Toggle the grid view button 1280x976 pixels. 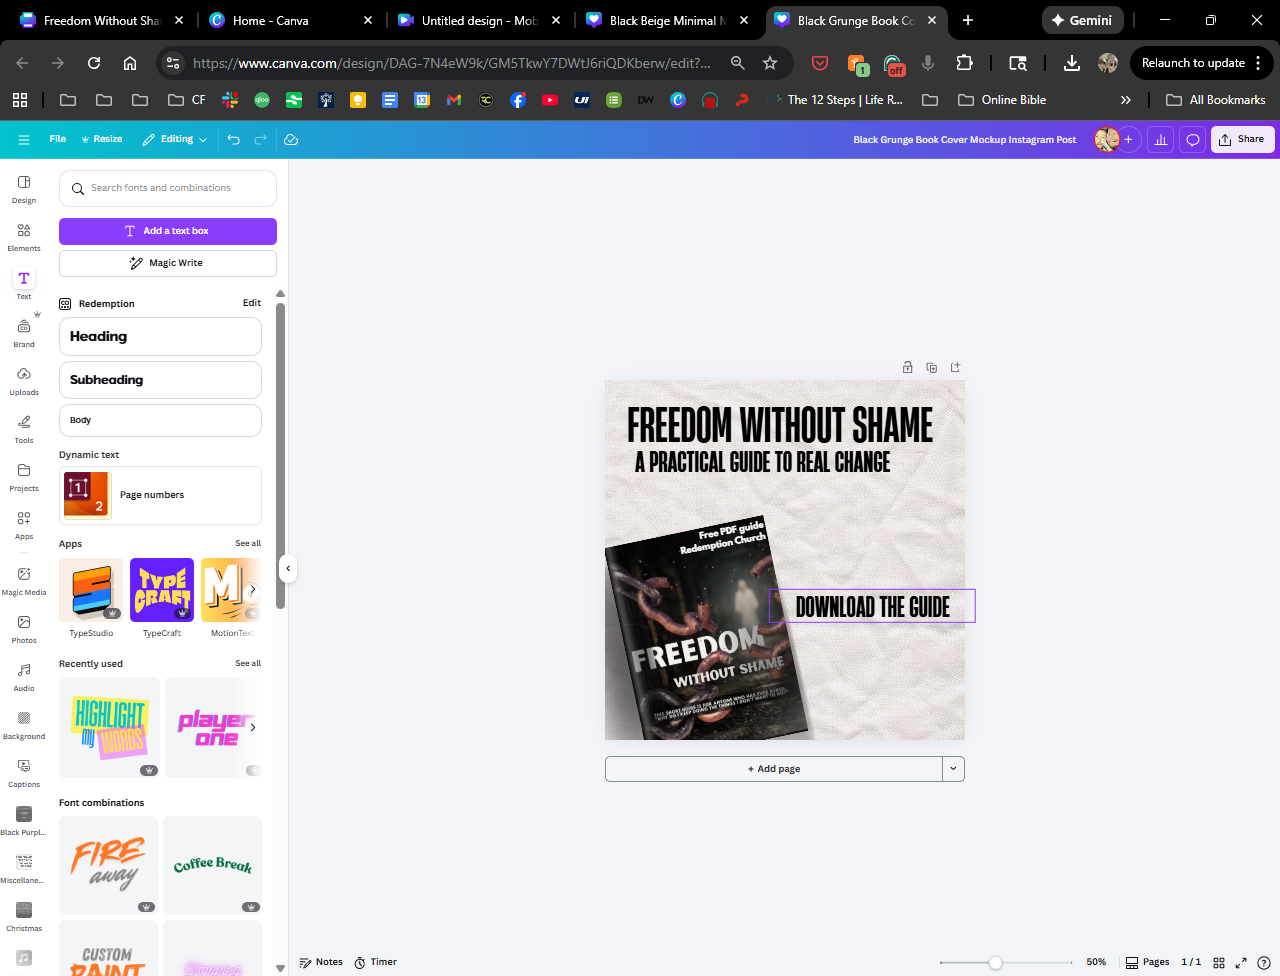[1218, 962]
